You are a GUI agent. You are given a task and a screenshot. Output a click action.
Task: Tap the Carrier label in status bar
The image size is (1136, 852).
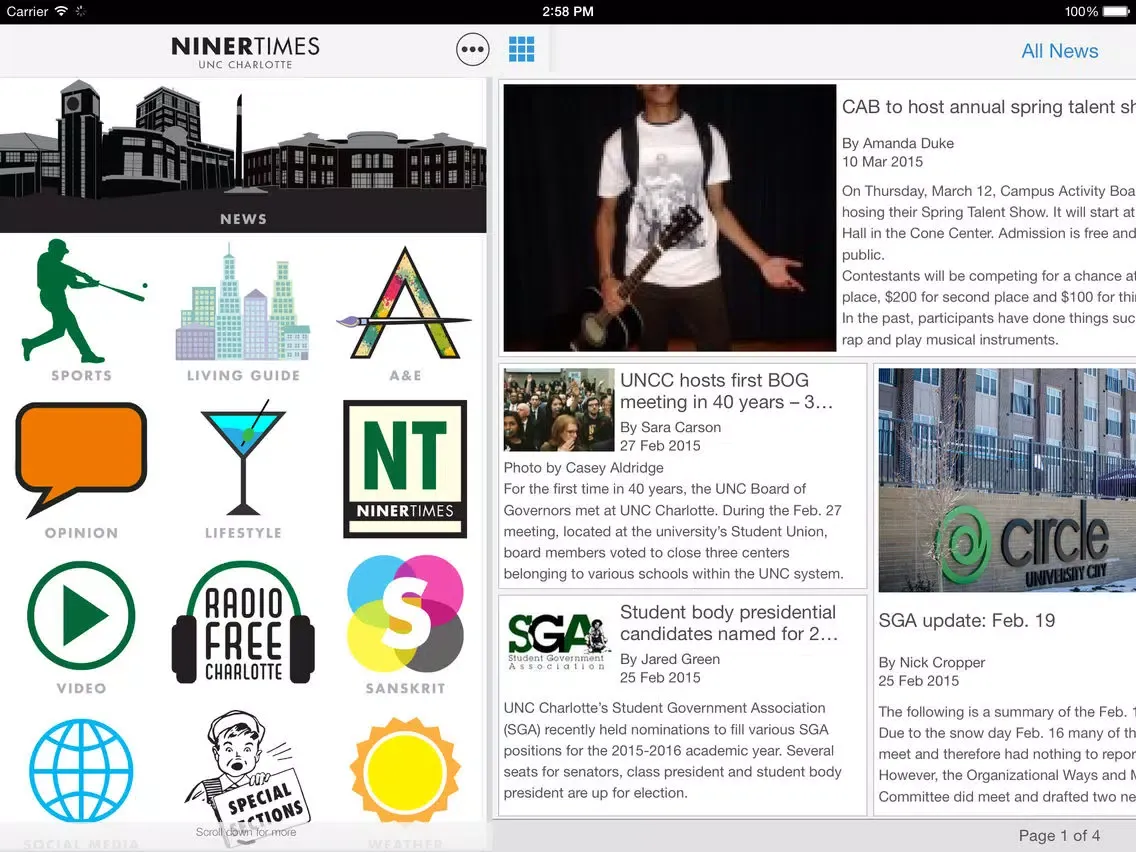27,12
